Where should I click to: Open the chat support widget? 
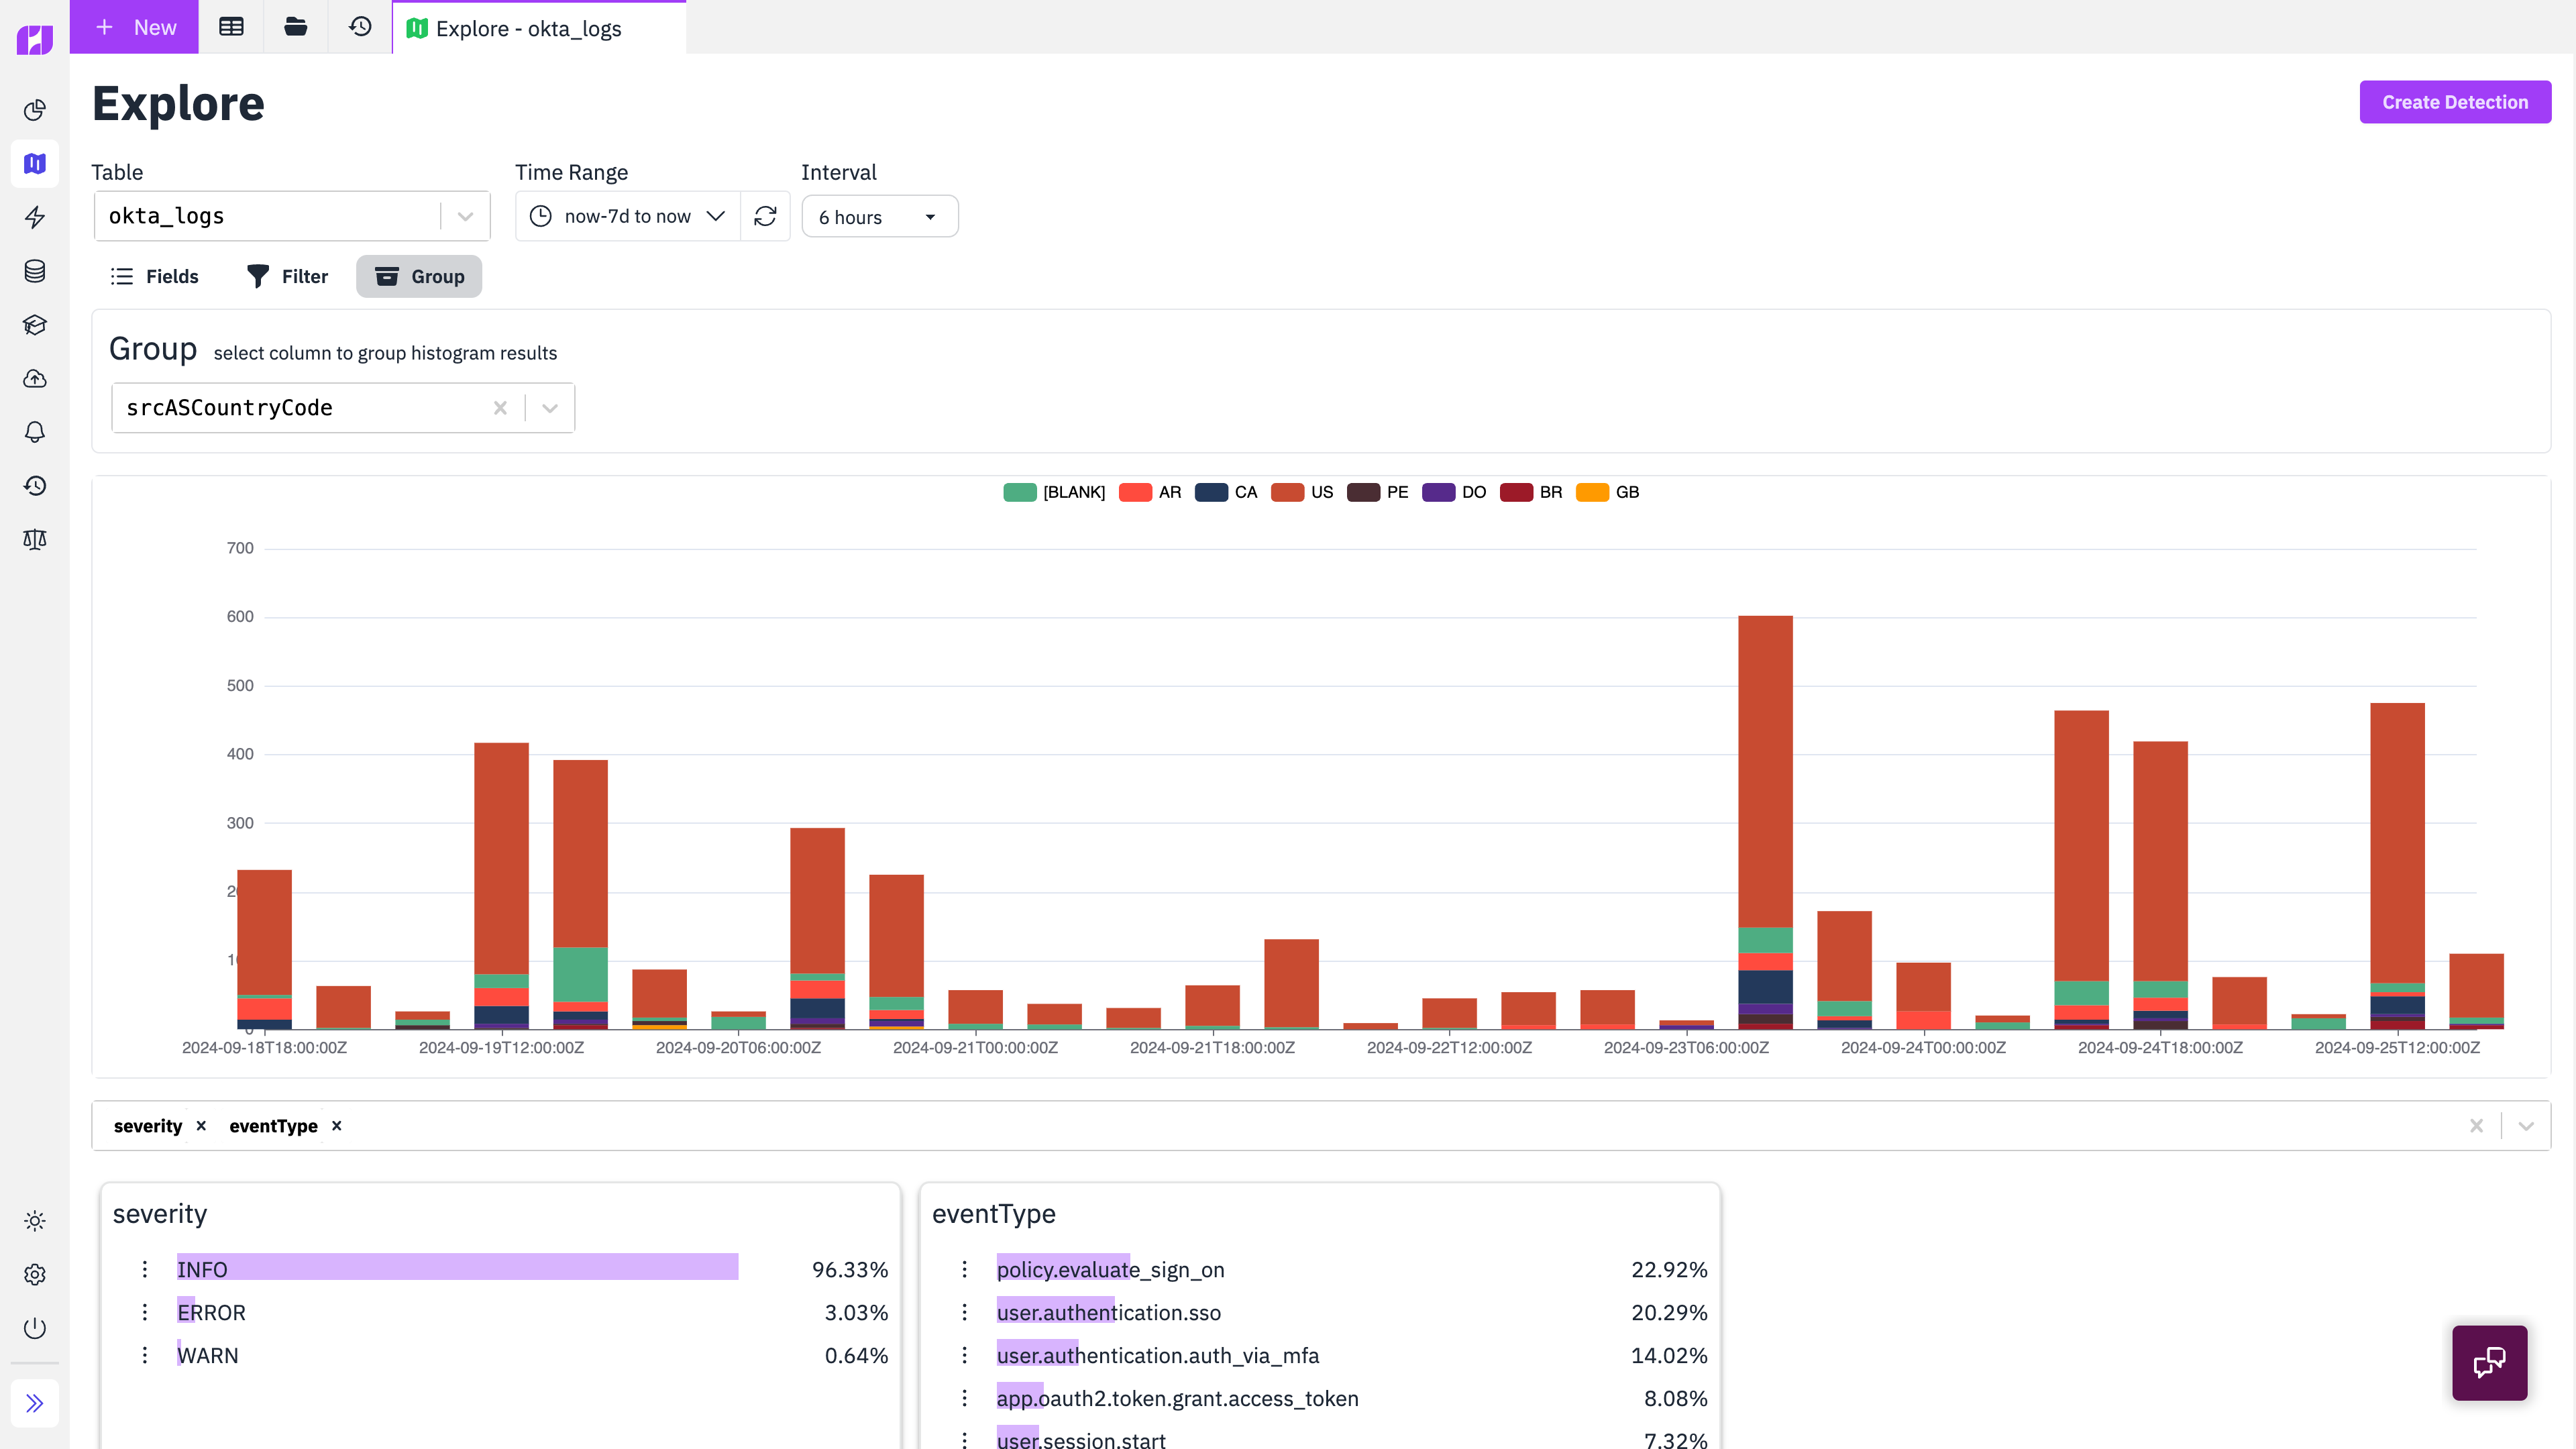click(x=2489, y=1362)
